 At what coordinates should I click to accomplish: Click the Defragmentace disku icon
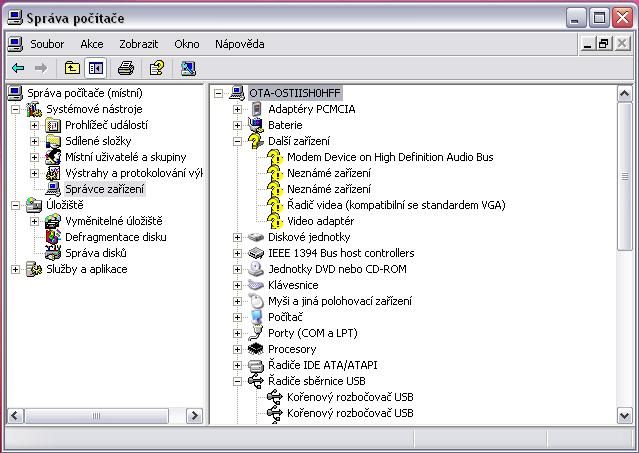53,237
